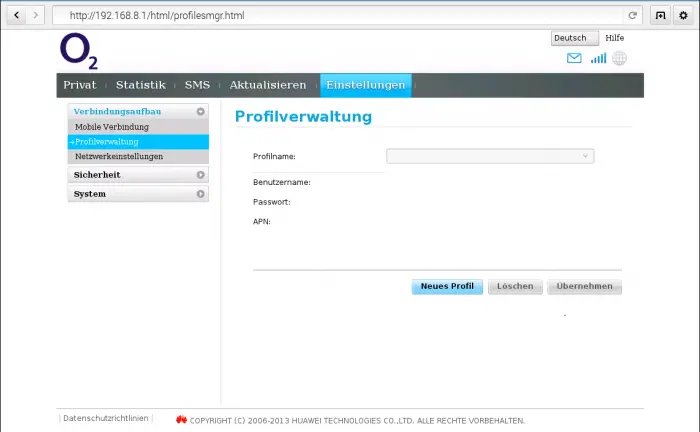Expand the Sicherheit section
The image size is (700, 432).
(x=138, y=175)
